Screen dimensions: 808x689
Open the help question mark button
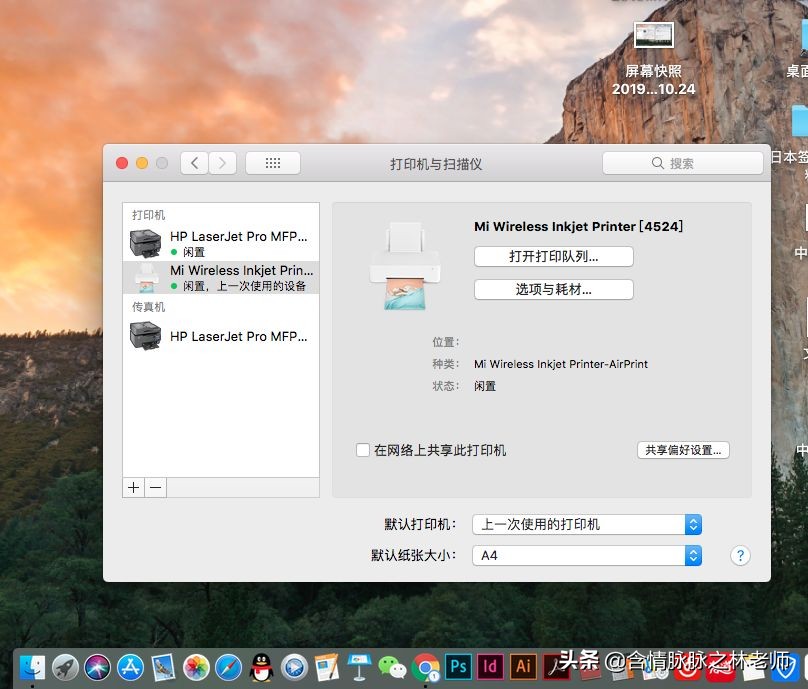[740, 556]
